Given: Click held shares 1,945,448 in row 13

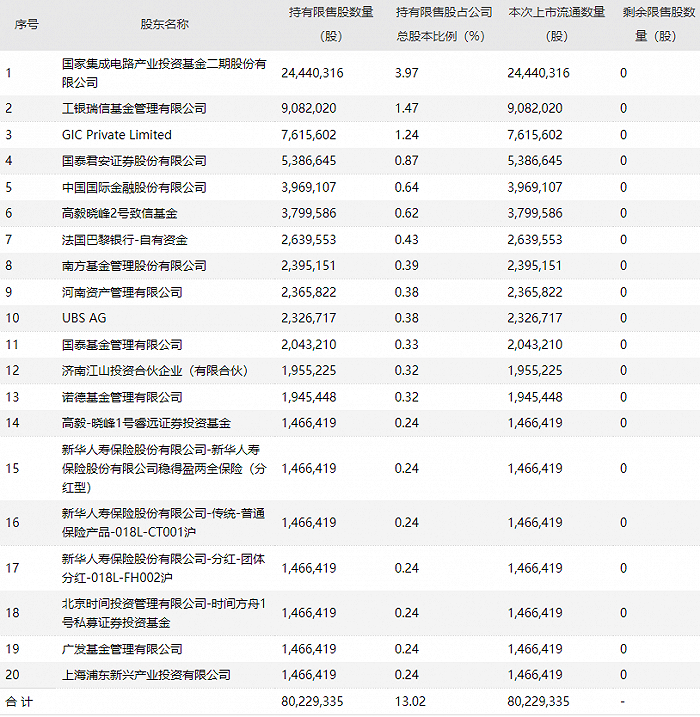Looking at the screenshot, I should [309, 397].
